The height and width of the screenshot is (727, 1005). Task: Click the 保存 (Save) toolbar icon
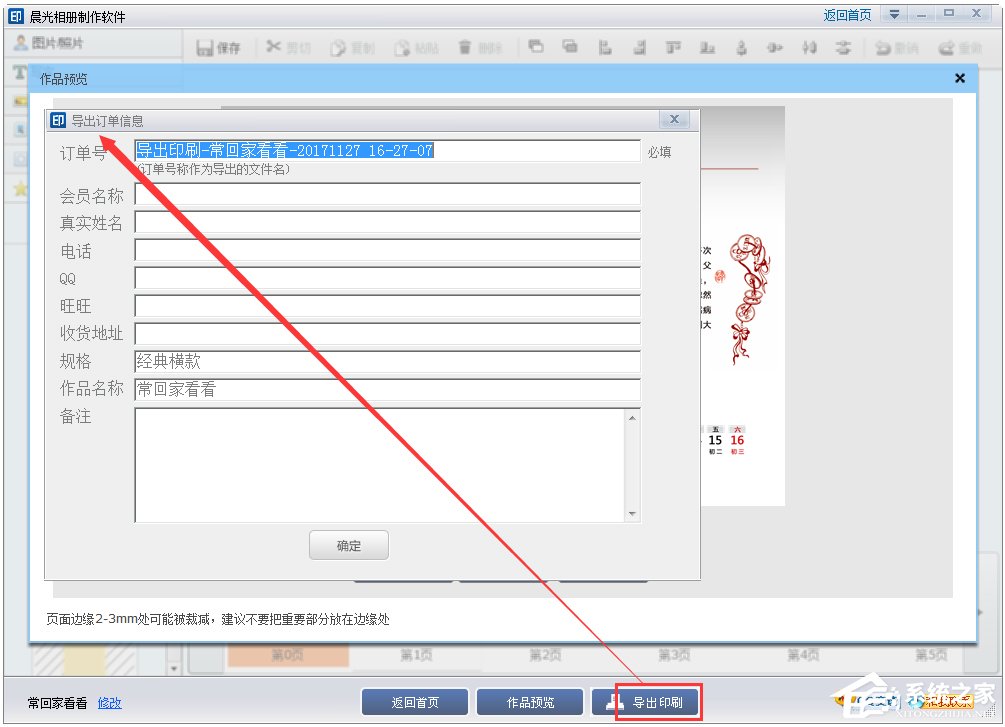220,47
